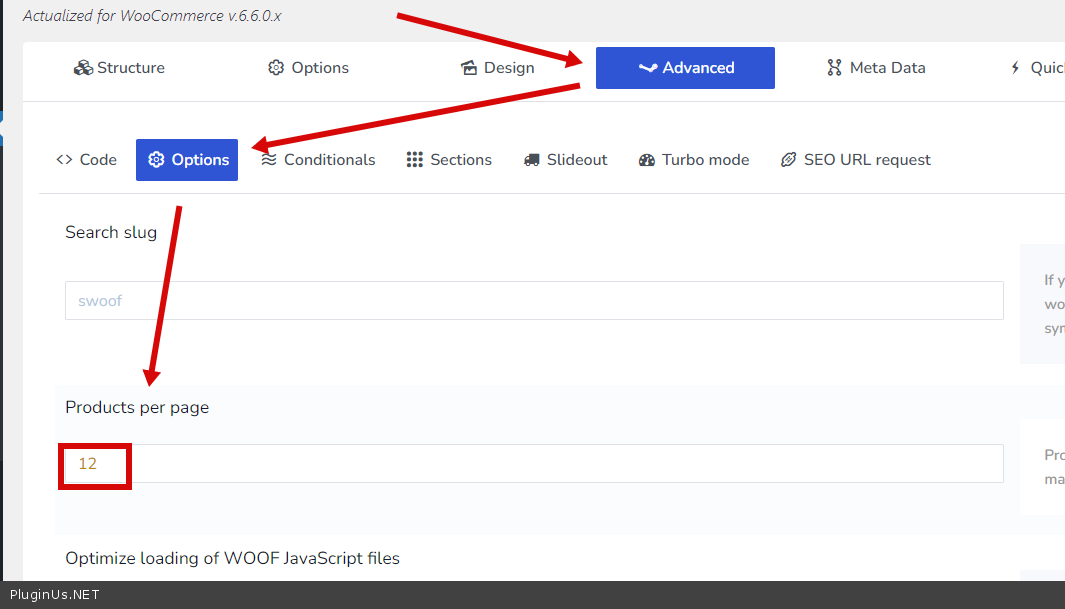This screenshot has width=1065, height=609.
Task: Click the grid icon next to Sections
Action: [415, 160]
